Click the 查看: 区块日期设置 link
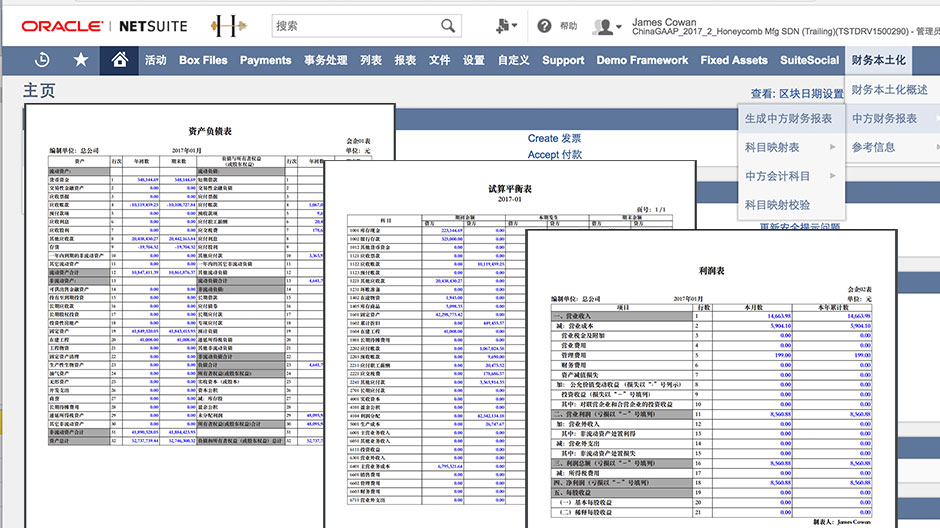 (x=797, y=93)
